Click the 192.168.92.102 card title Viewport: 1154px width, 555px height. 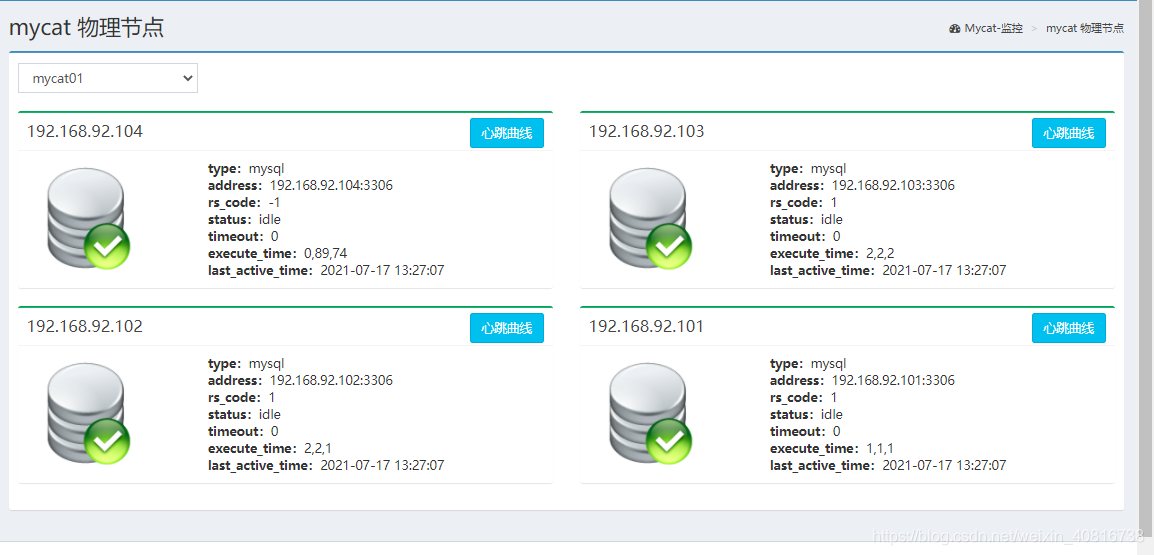pyautogui.click(x=85, y=327)
